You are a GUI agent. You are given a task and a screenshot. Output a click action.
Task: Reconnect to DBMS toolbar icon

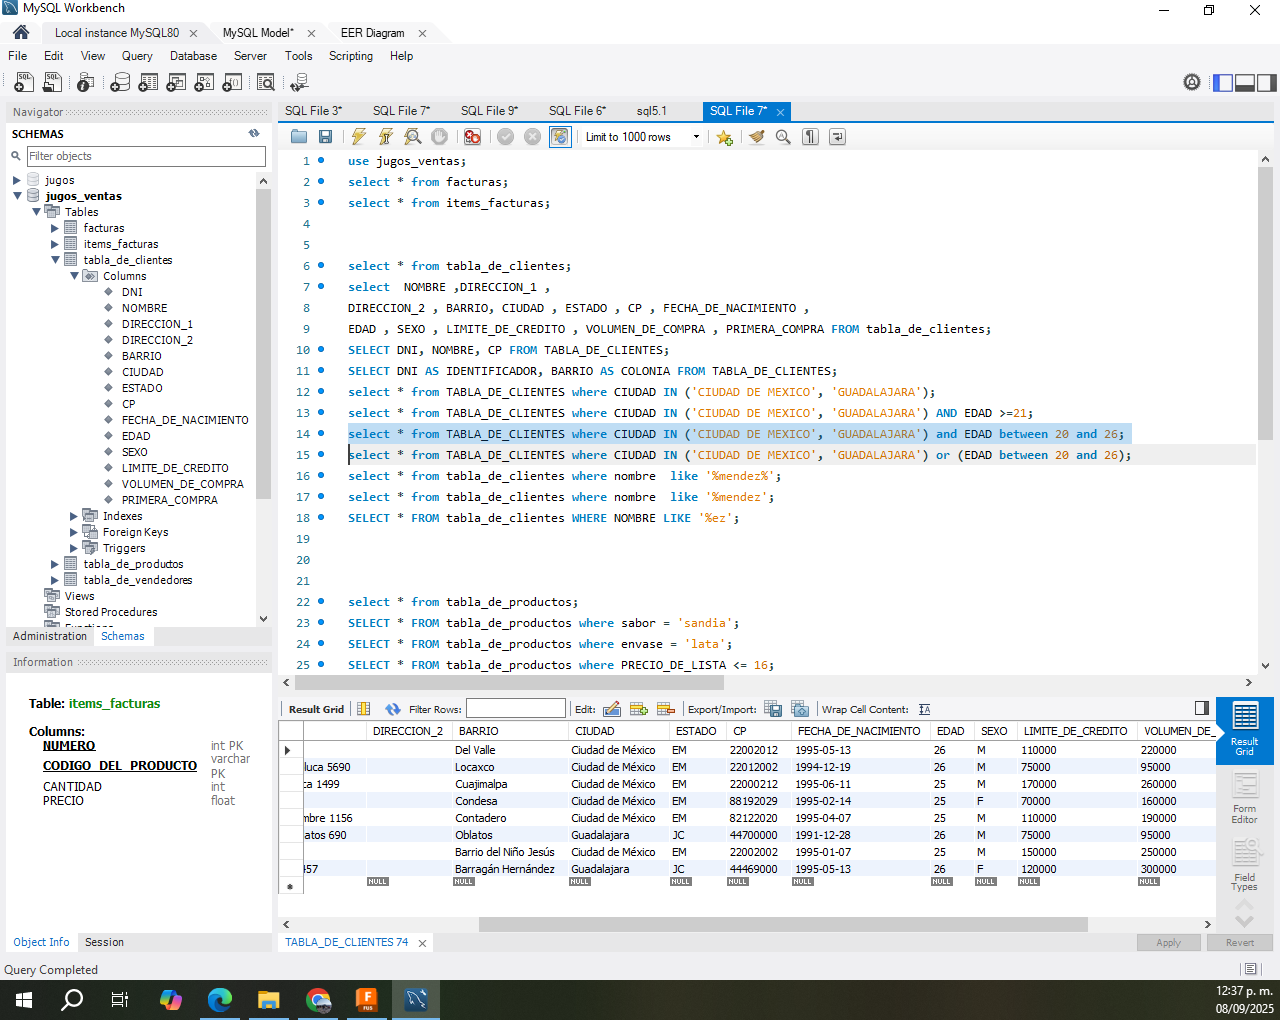pyautogui.click(x=299, y=83)
